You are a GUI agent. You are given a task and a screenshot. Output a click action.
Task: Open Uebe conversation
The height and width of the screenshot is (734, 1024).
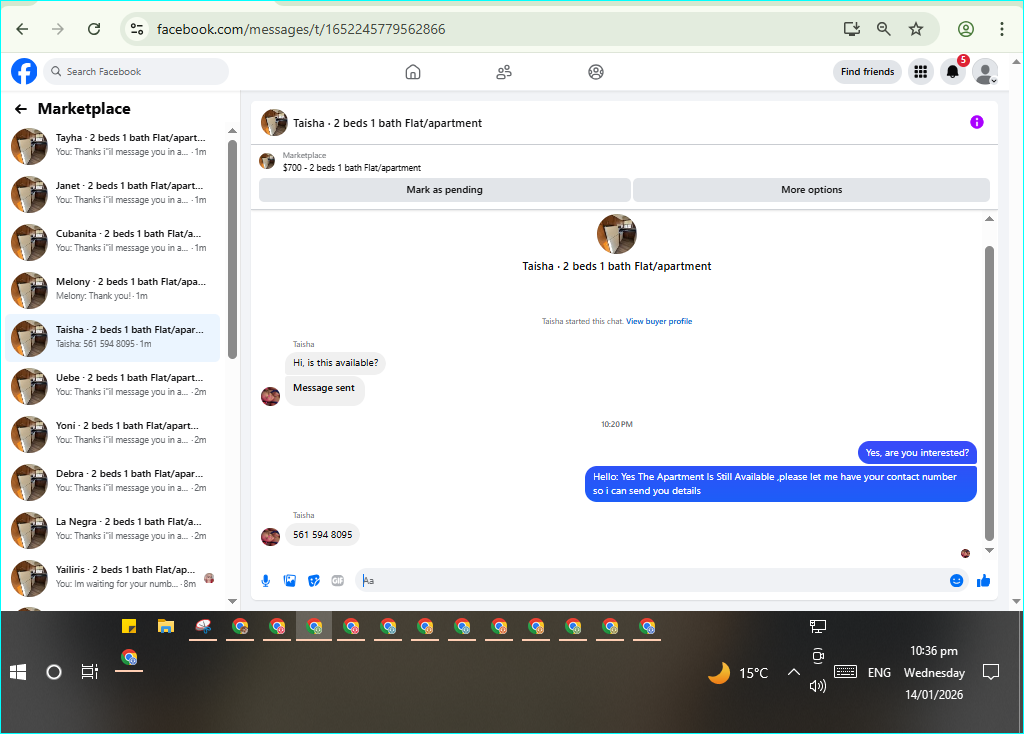pos(112,386)
